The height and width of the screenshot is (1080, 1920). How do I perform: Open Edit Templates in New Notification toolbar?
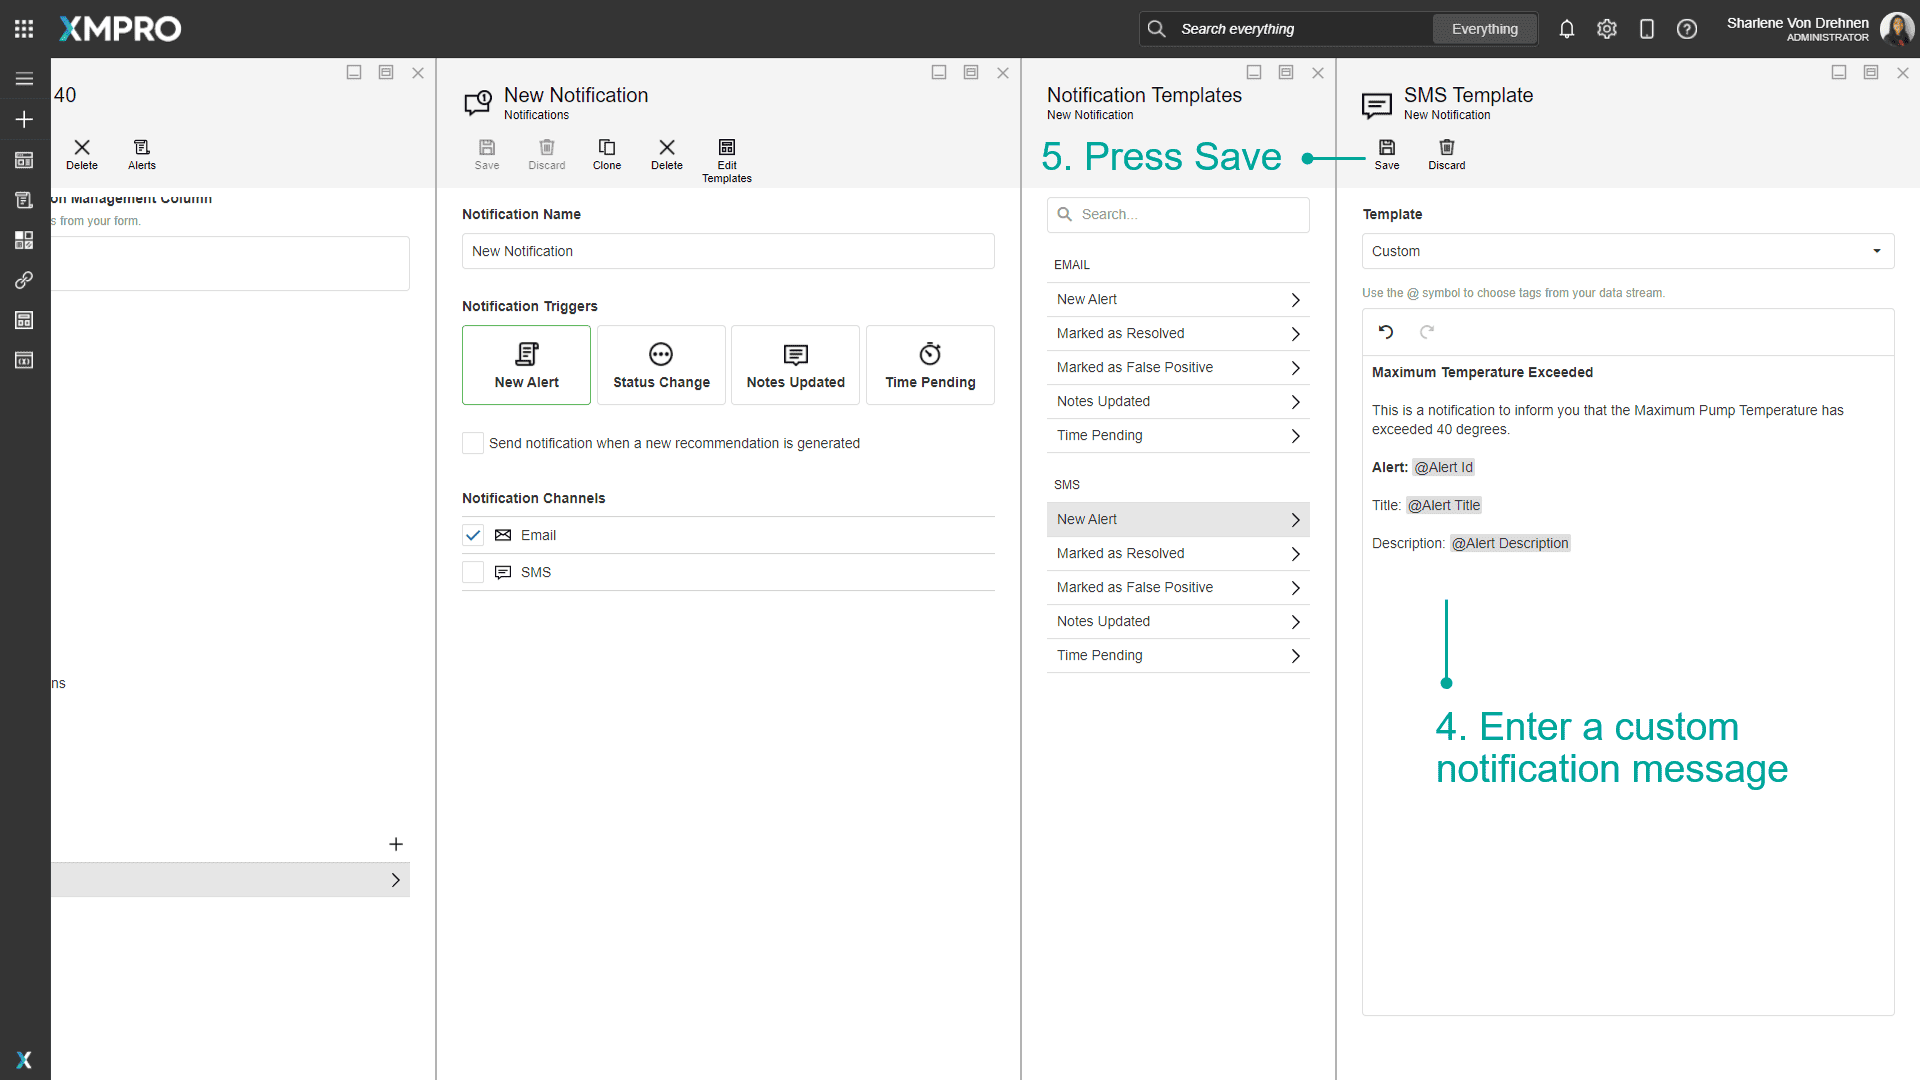pyautogui.click(x=726, y=160)
